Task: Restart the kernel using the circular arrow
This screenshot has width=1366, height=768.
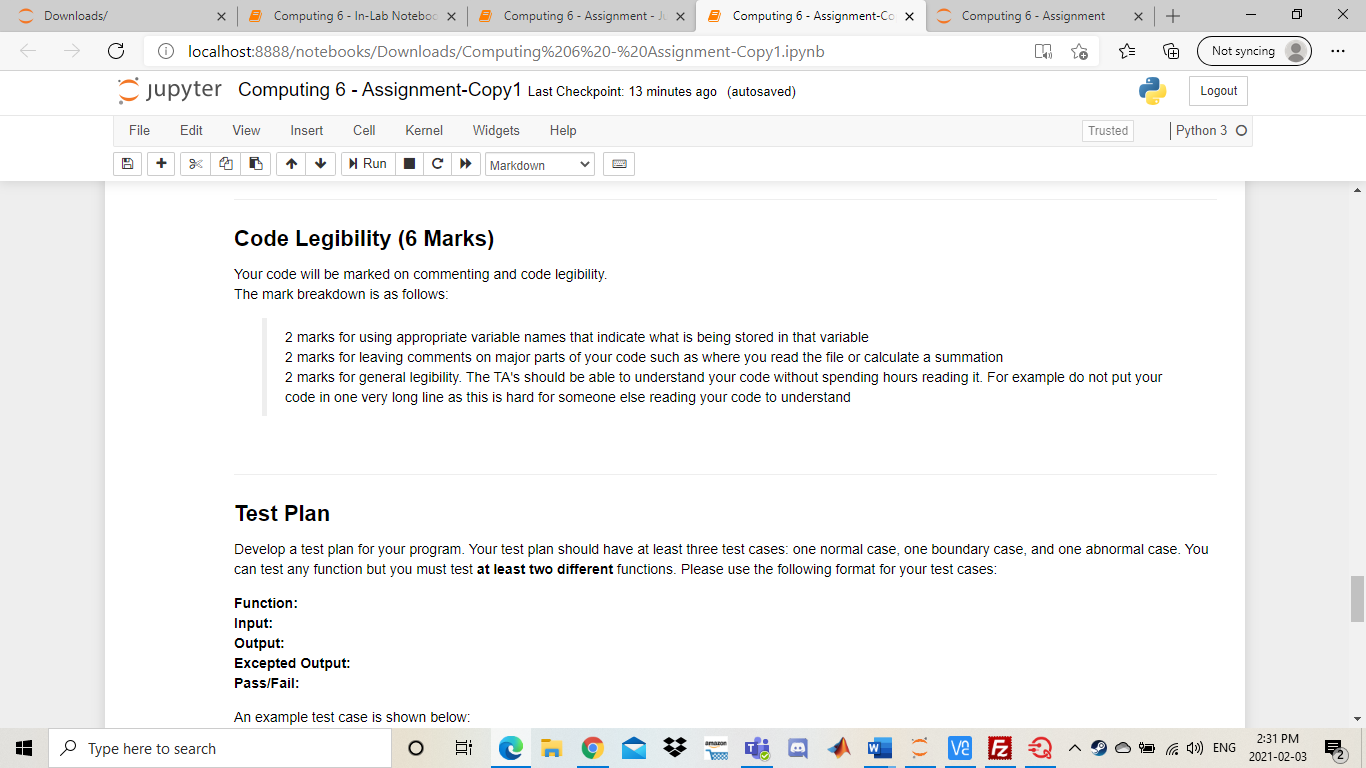Action: [x=436, y=164]
